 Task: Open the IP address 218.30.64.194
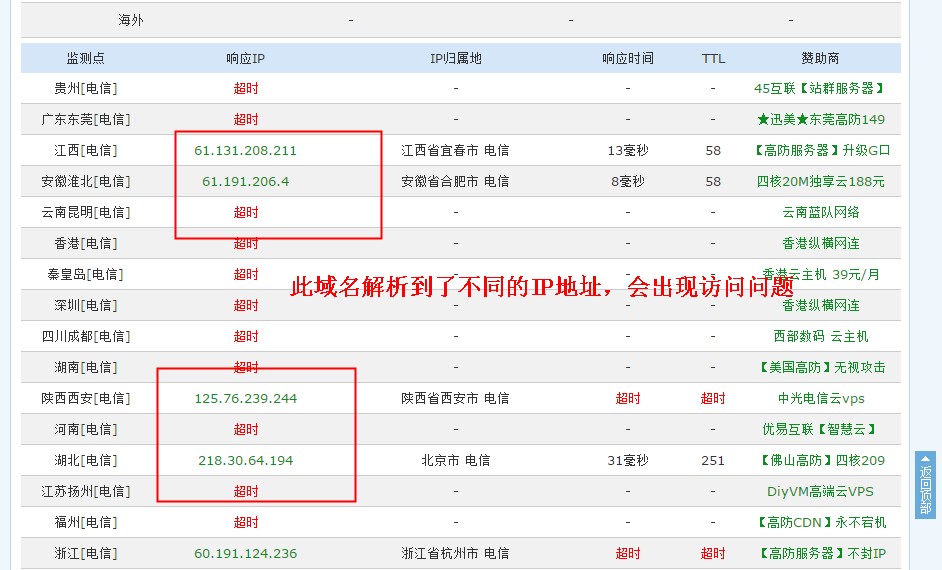coord(245,460)
